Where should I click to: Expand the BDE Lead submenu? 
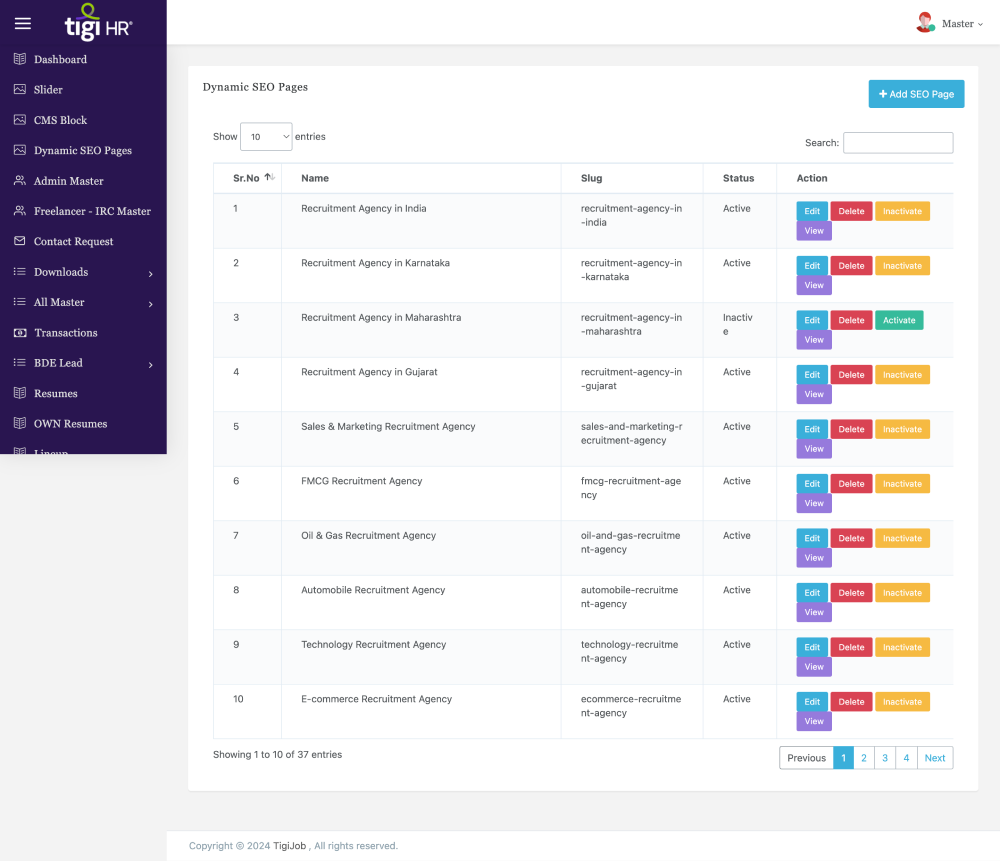coord(150,364)
